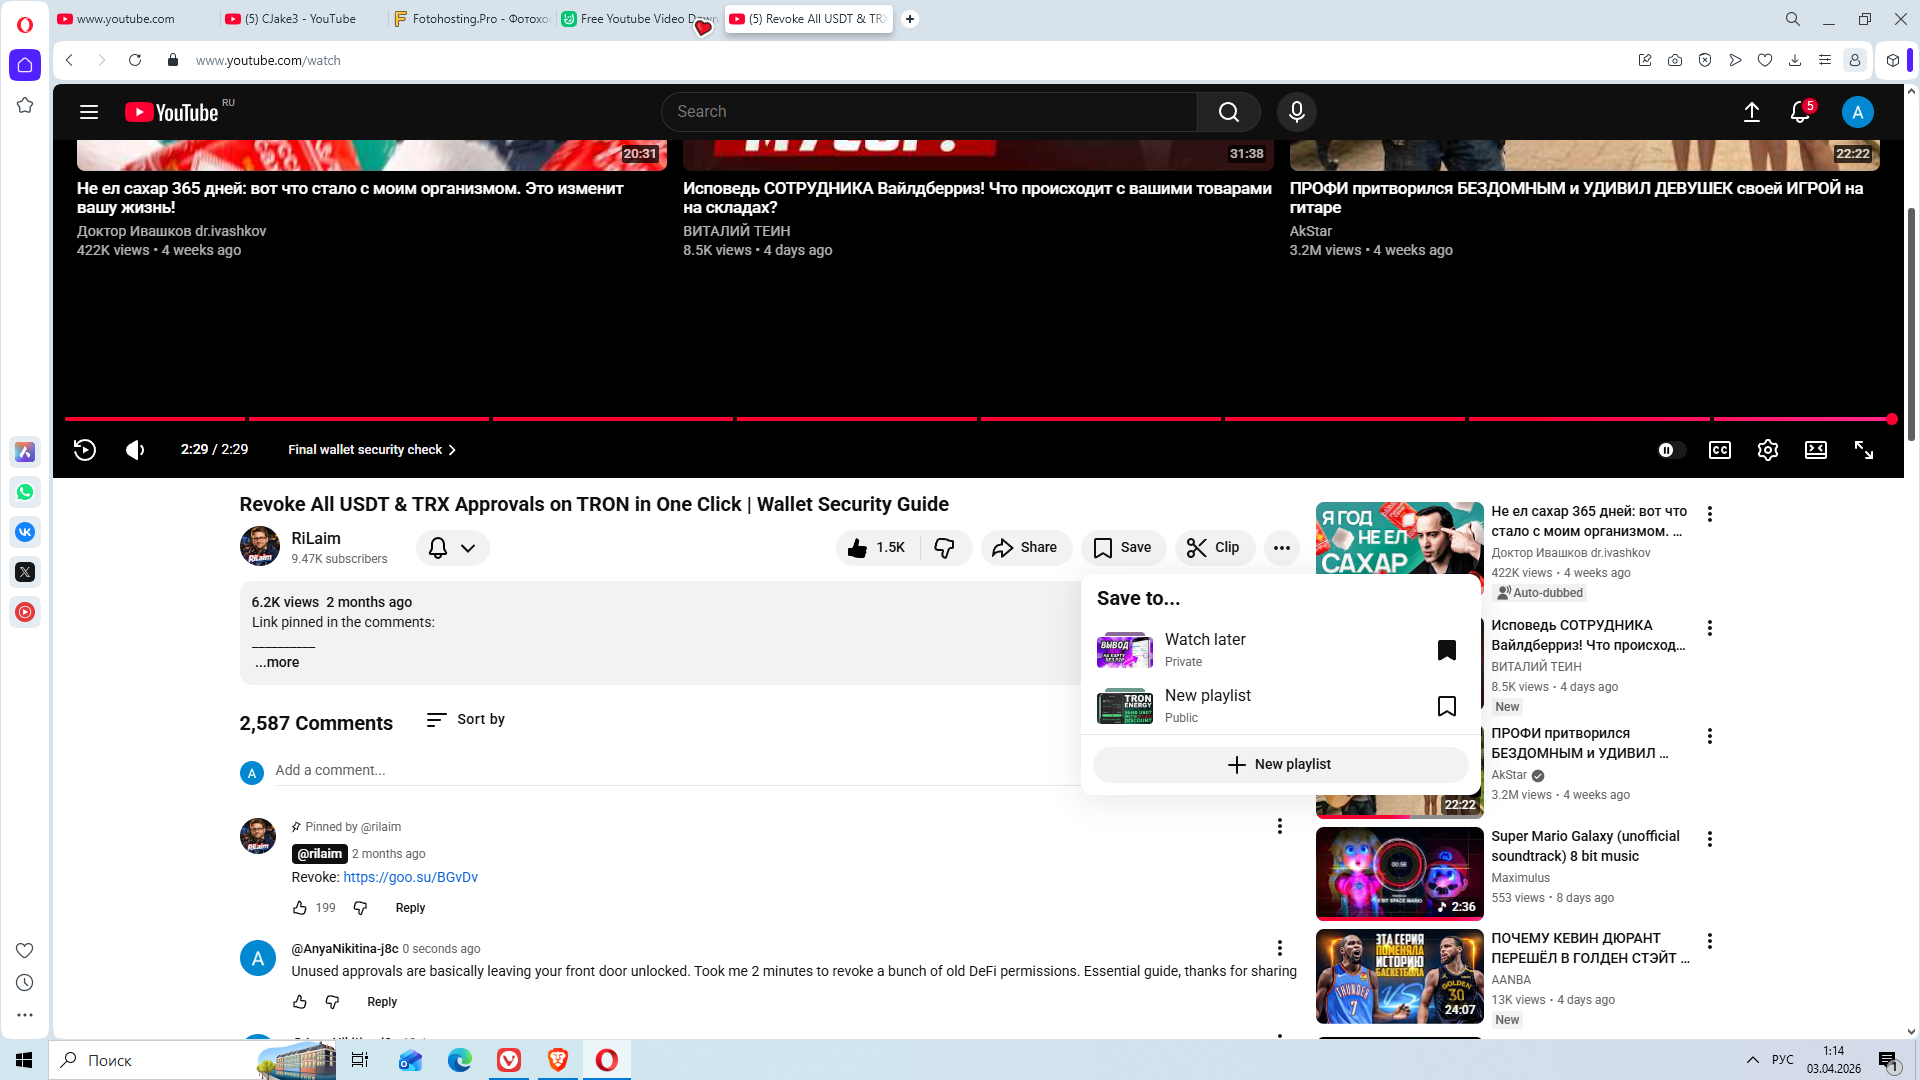Open the player settings gear
The image size is (1920, 1080).
click(x=1767, y=450)
